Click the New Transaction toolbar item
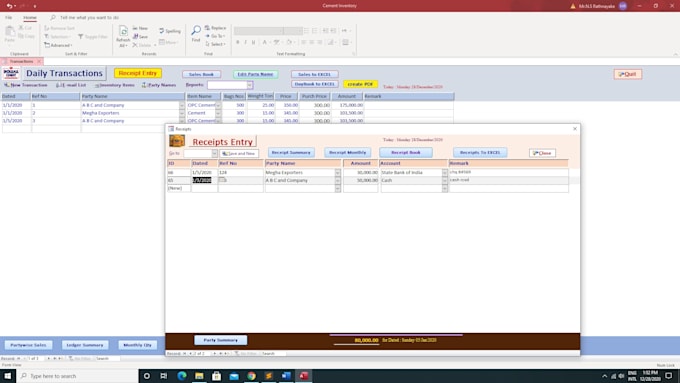The width and height of the screenshot is (680, 383). (x=26, y=85)
